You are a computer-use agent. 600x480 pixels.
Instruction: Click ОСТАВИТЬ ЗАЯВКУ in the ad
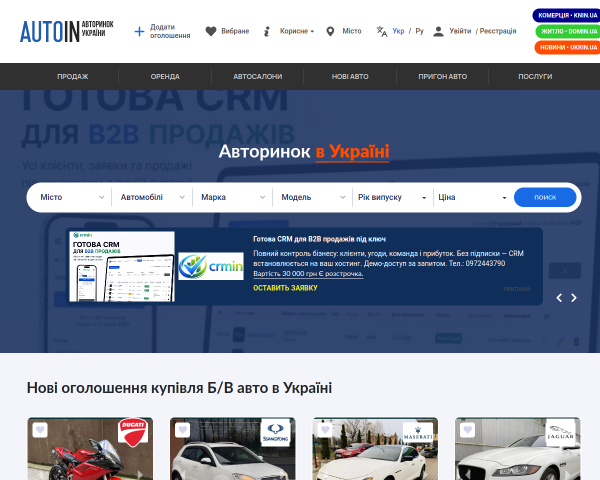[285, 288]
